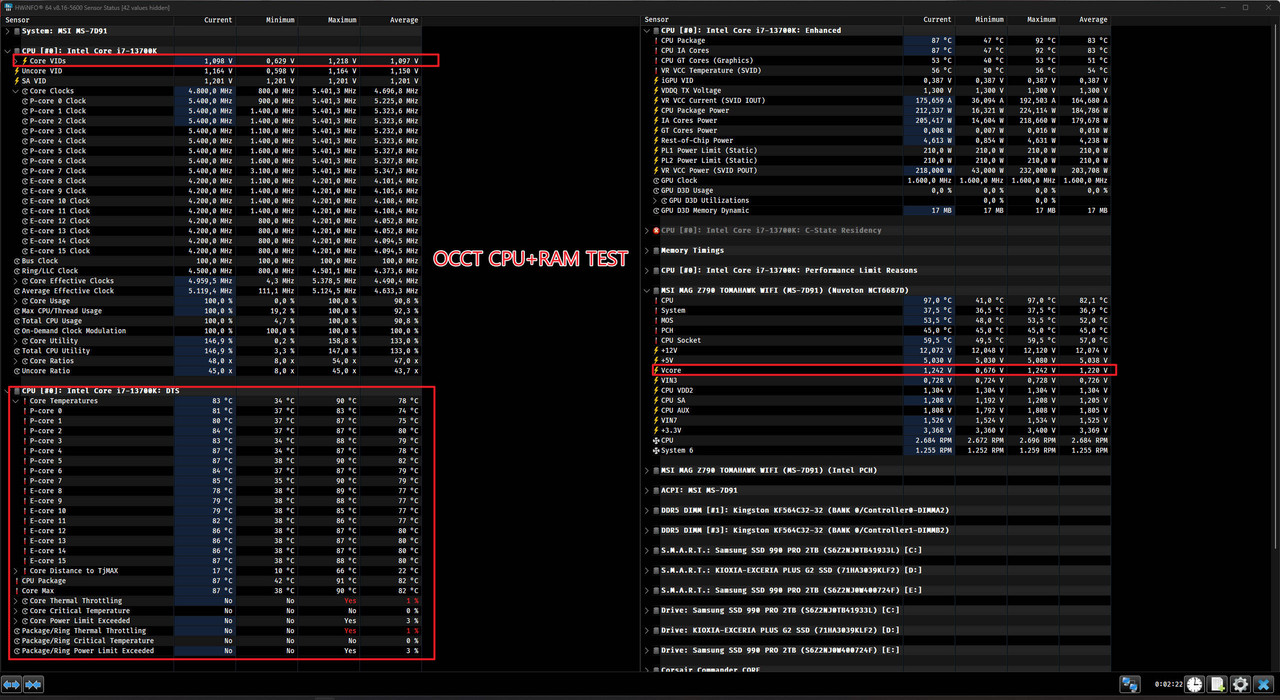The image size is (1280, 700).
Task: Select the P-core 0 Clock row
Action: pos(220,101)
